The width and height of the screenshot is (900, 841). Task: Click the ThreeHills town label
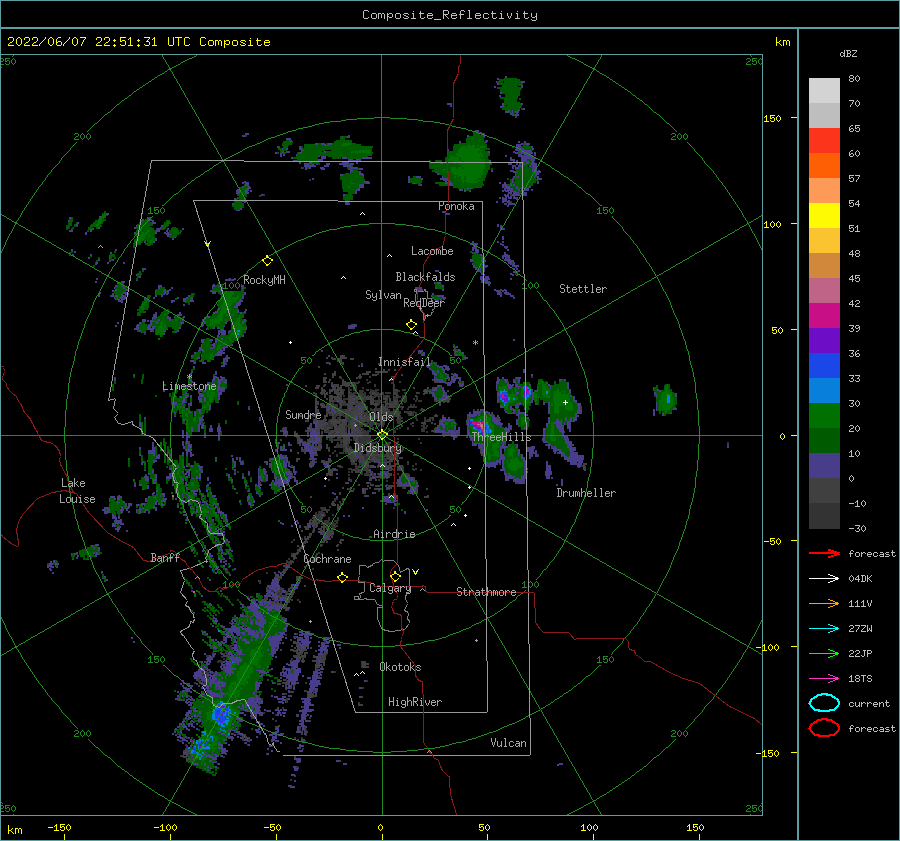click(501, 437)
